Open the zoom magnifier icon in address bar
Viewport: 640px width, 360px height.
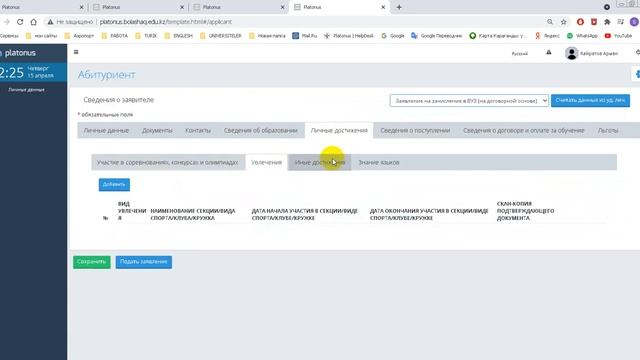550,22
